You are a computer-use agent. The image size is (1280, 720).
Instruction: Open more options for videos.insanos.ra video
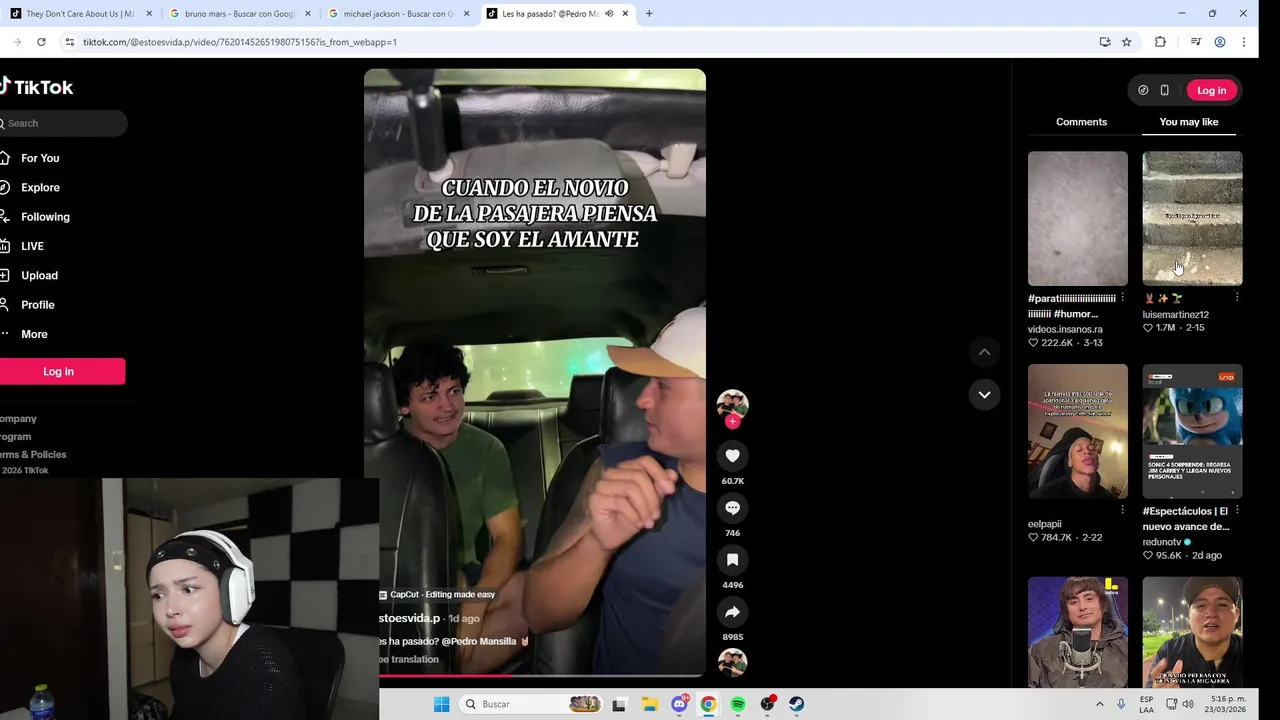pos(1122,298)
